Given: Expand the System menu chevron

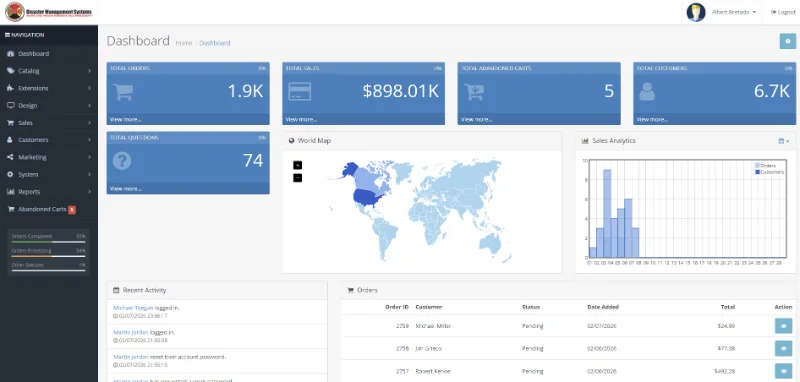Looking at the screenshot, I should (x=89, y=174).
